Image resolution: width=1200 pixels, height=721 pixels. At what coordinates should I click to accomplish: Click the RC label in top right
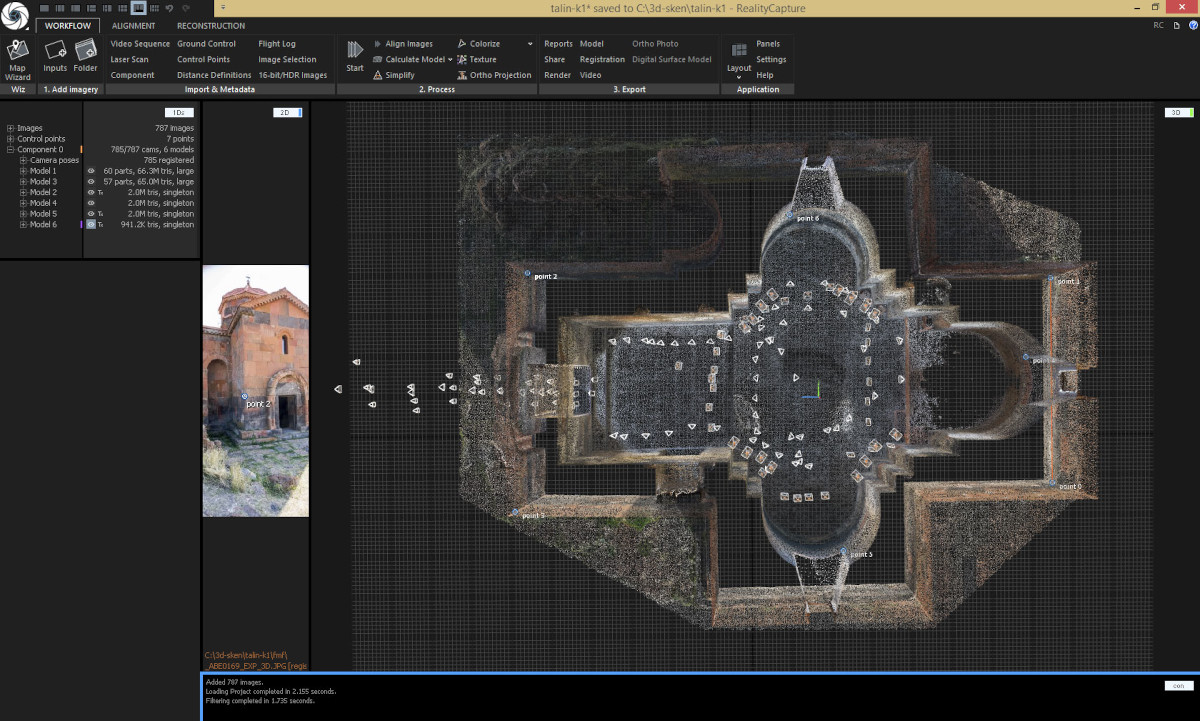pos(1158,25)
